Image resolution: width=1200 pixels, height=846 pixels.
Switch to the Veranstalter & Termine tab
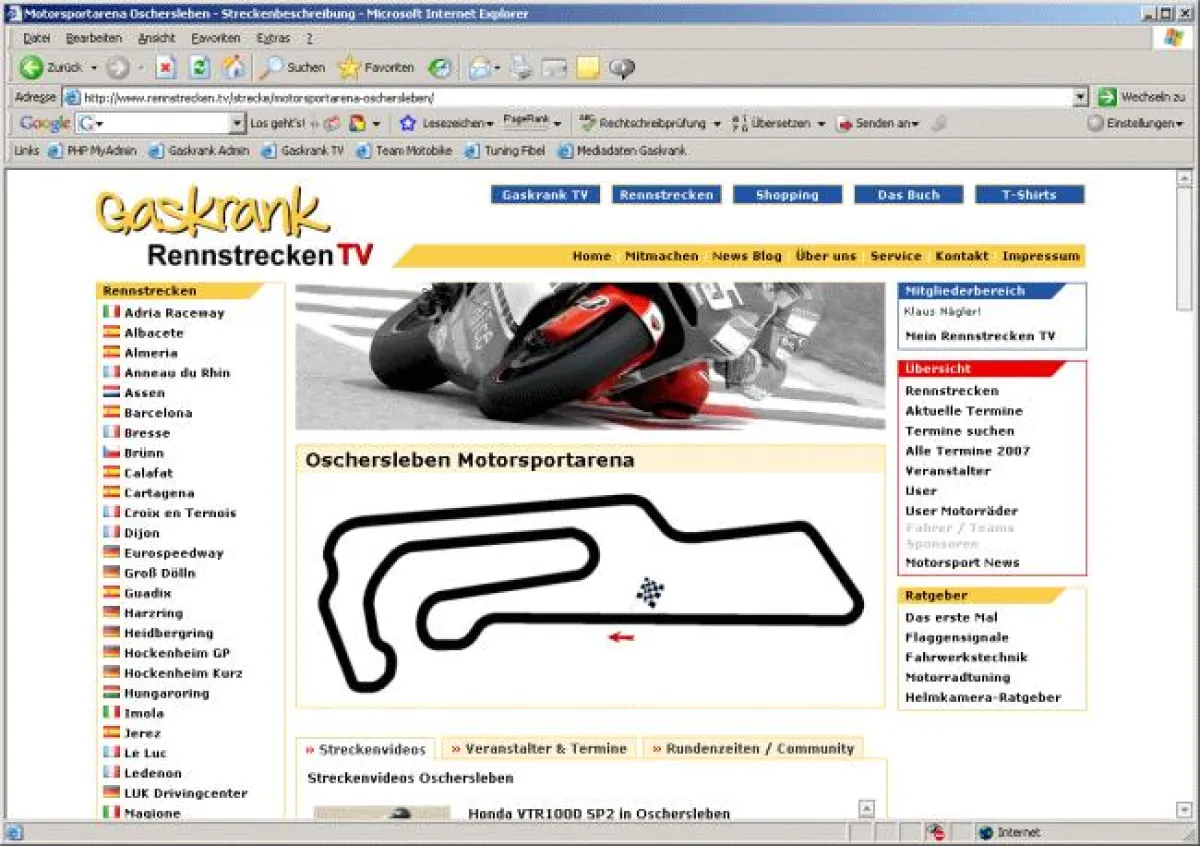pyautogui.click(x=540, y=747)
